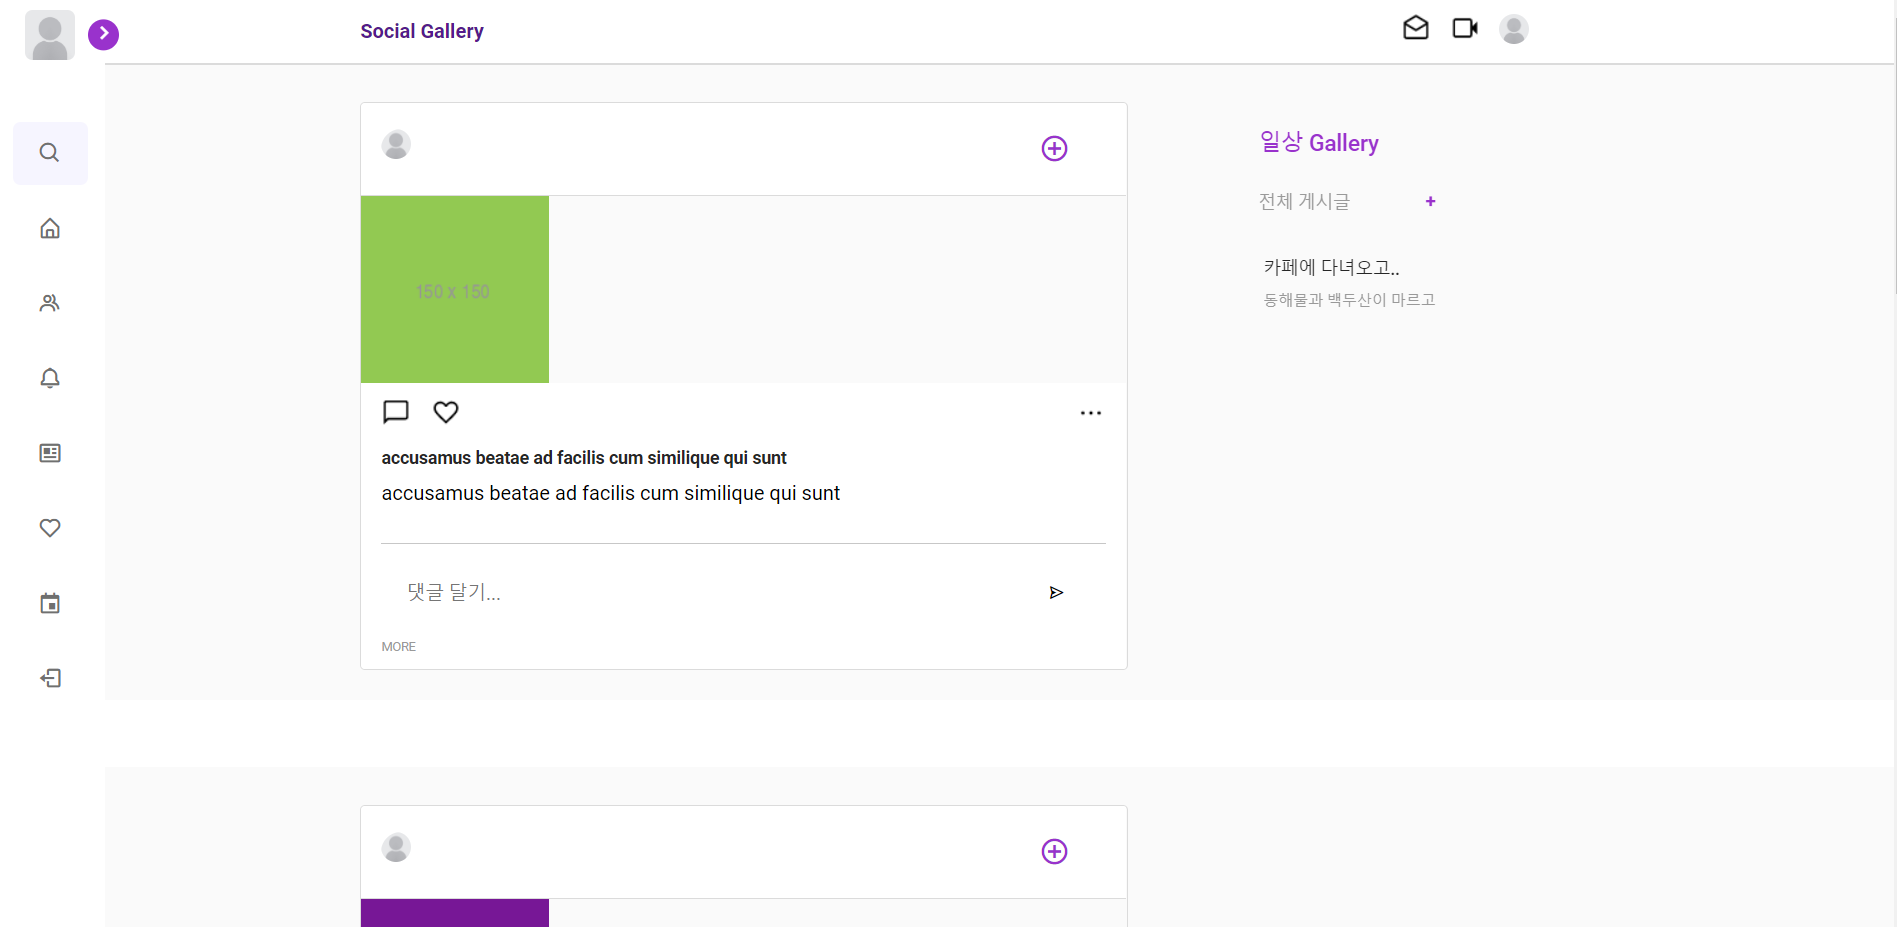Image resolution: width=1897 pixels, height=927 pixels.
Task: Click the MORE link under first post
Action: 398,647
